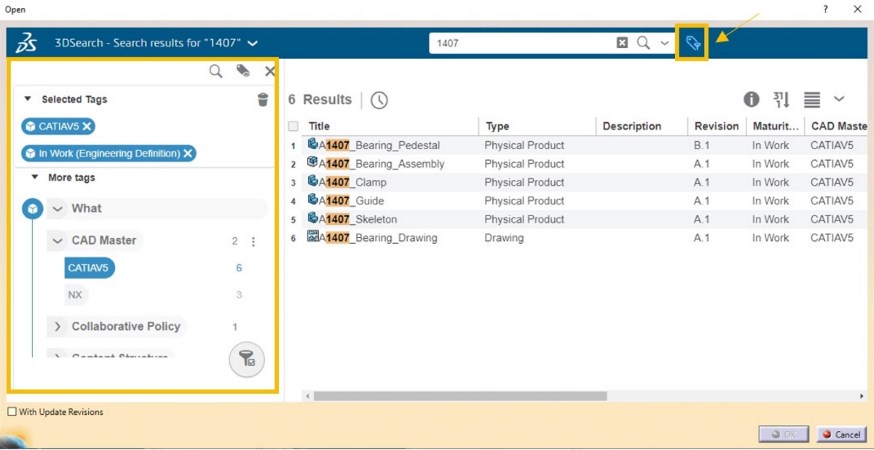The height and width of the screenshot is (450, 874).
Task: Click the A1407_Bearing_Assembly product icon
Action: tap(313, 162)
